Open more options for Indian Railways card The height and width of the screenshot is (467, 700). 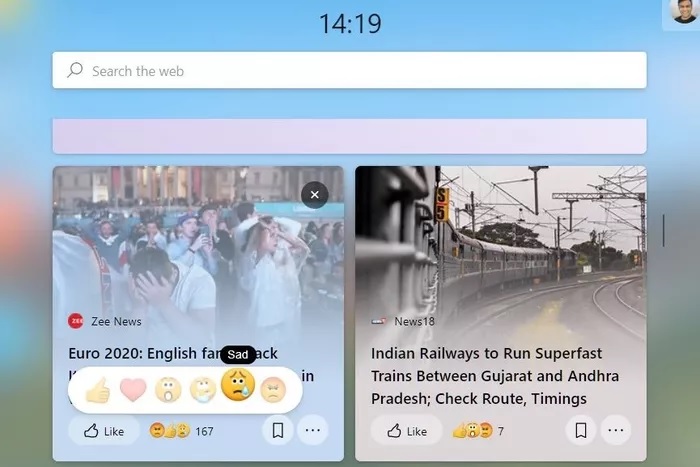615,431
